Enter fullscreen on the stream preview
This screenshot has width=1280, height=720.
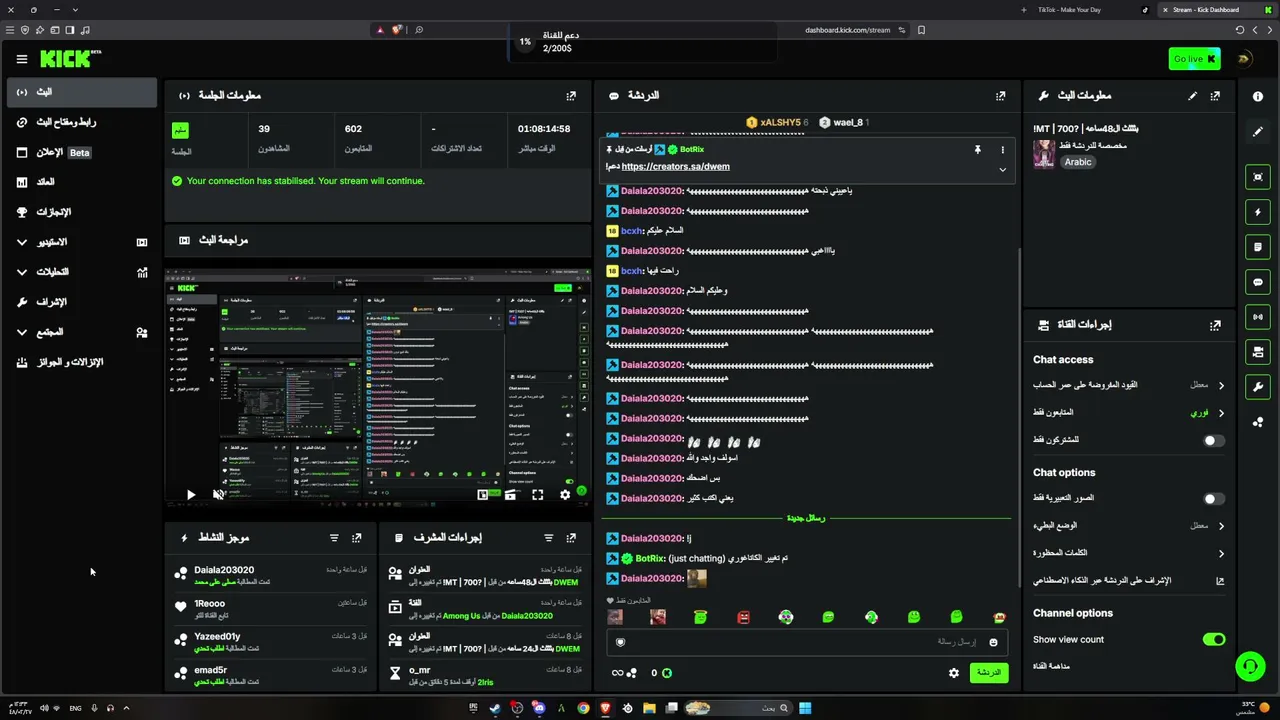tap(538, 494)
